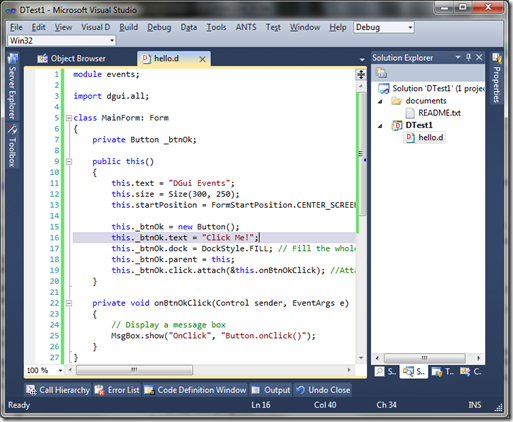Select README.txt in Solution Explorer
The width and height of the screenshot is (513, 422).
point(439,113)
